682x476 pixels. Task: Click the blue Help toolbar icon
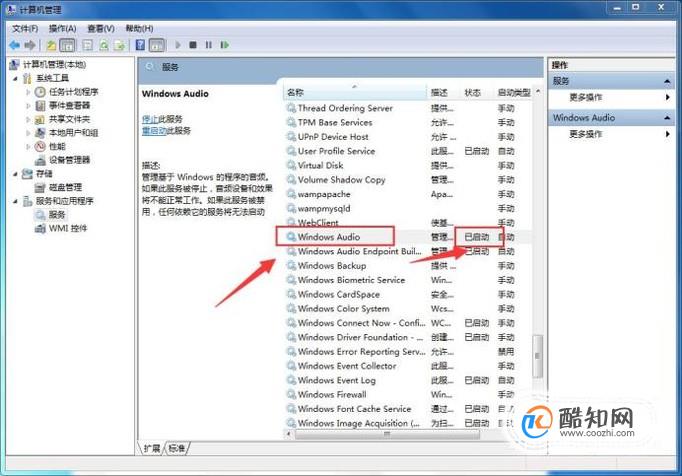[140, 45]
